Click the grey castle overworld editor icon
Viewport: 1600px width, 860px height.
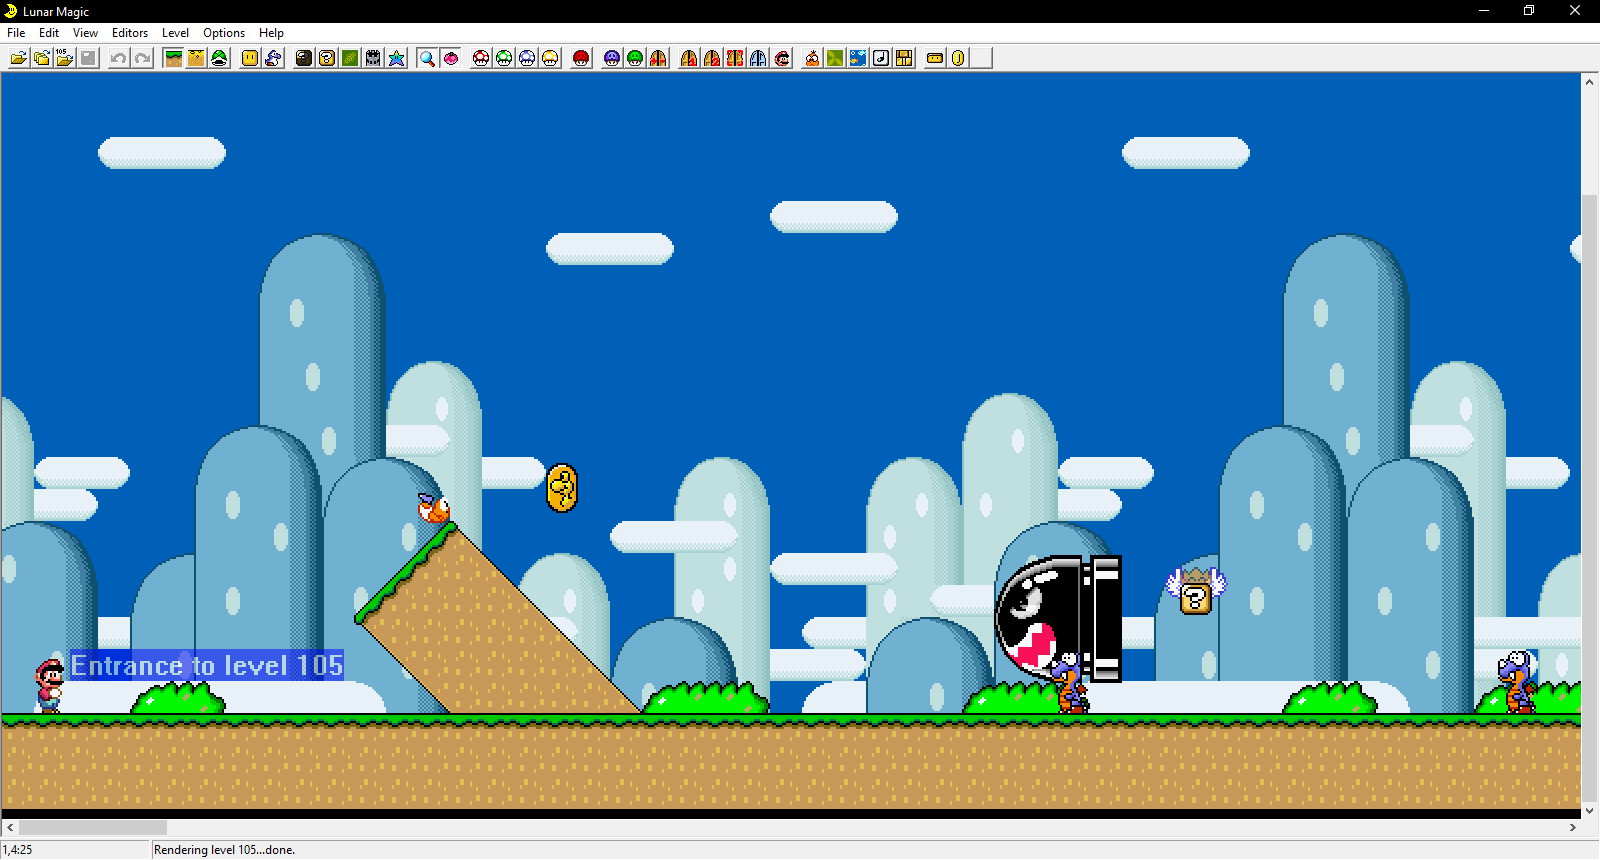[x=373, y=58]
